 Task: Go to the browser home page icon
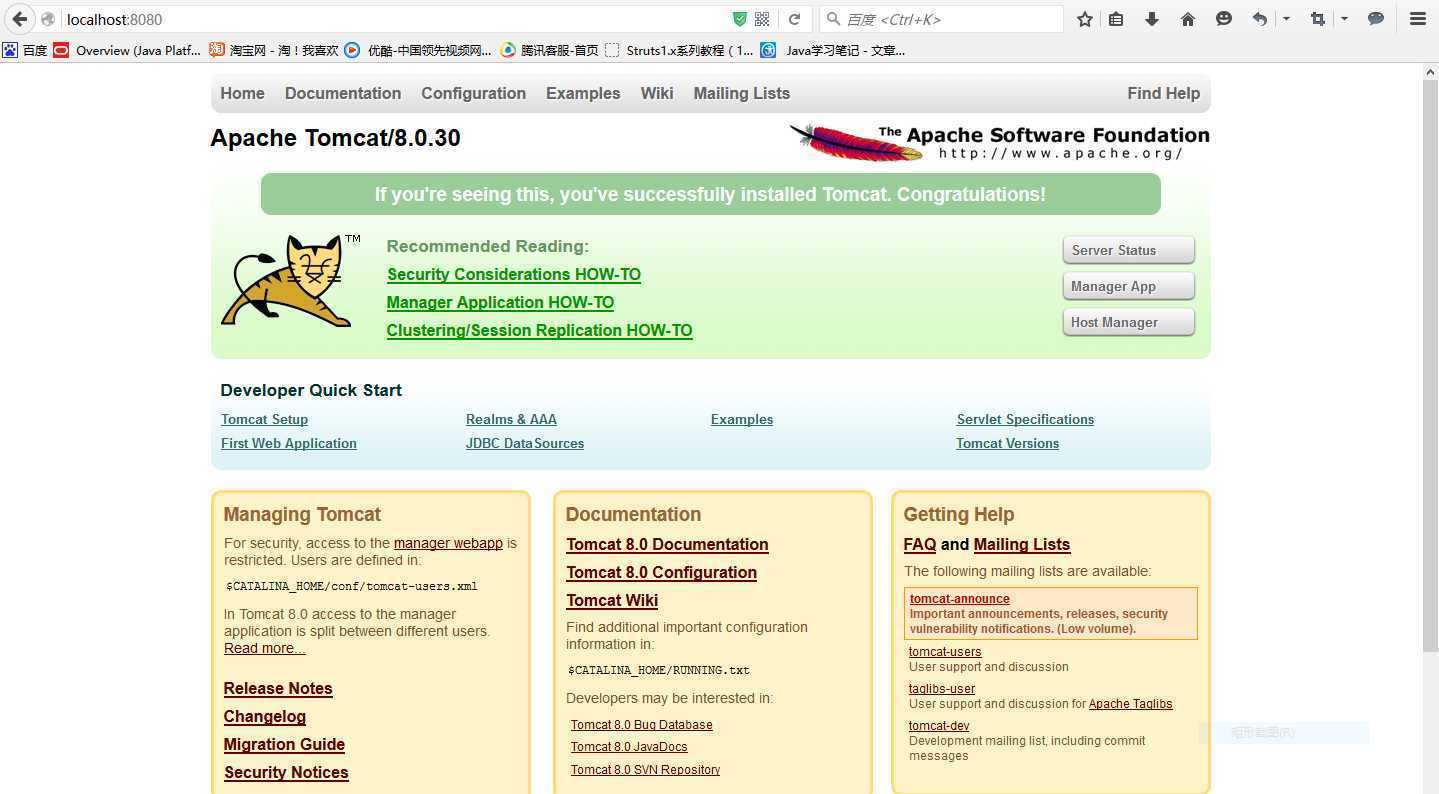(x=1188, y=19)
